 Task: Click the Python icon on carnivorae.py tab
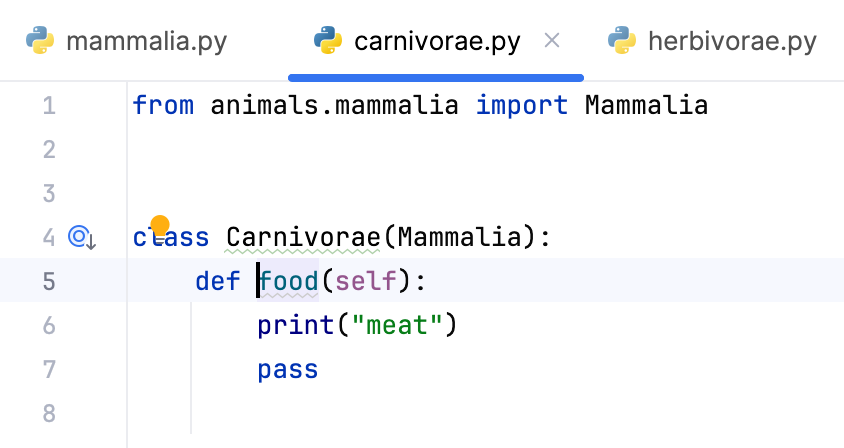328,41
